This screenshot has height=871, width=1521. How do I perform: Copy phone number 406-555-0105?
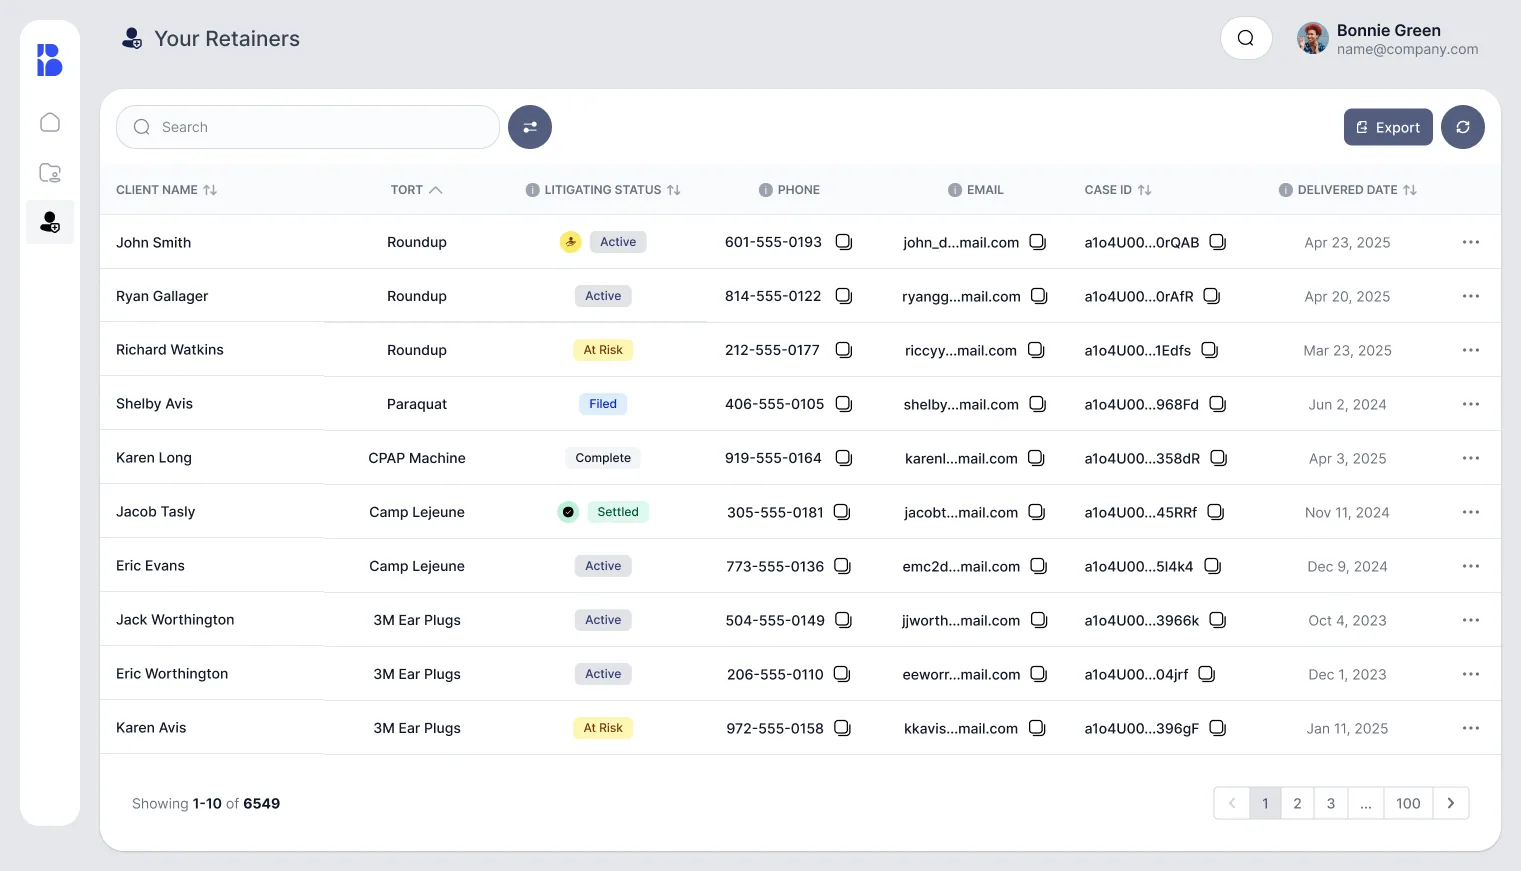click(844, 404)
